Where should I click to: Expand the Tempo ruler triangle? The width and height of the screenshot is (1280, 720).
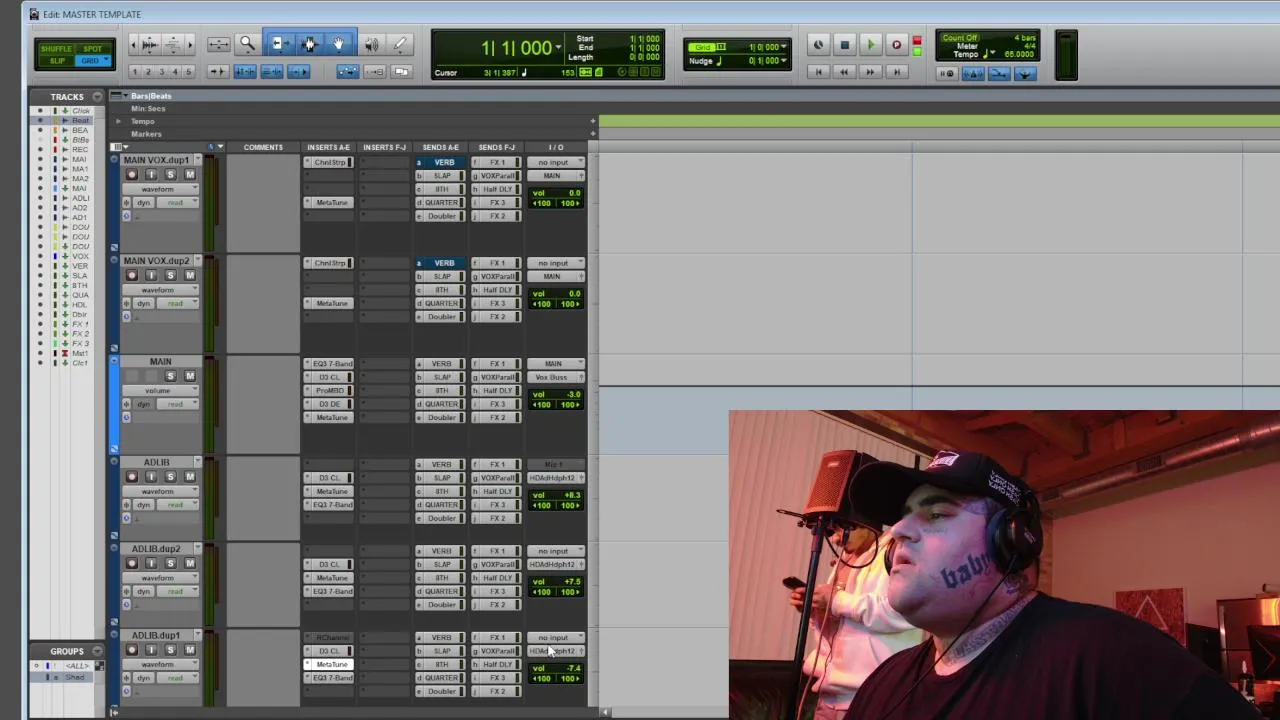(118, 121)
